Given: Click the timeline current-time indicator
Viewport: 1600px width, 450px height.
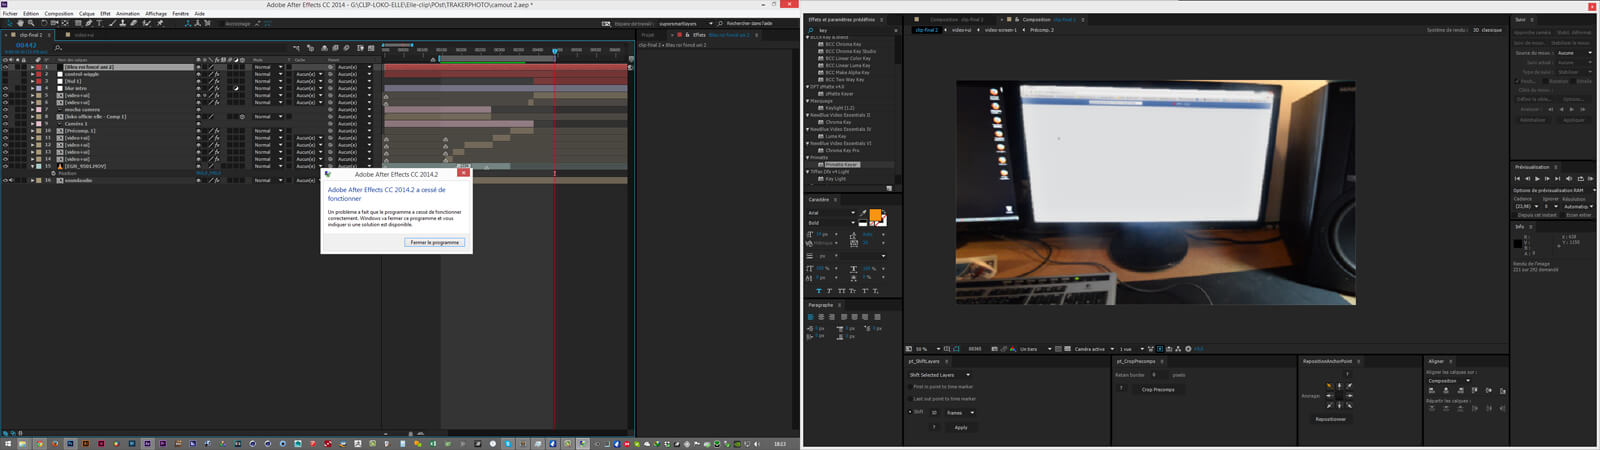Looking at the screenshot, I should [555, 50].
